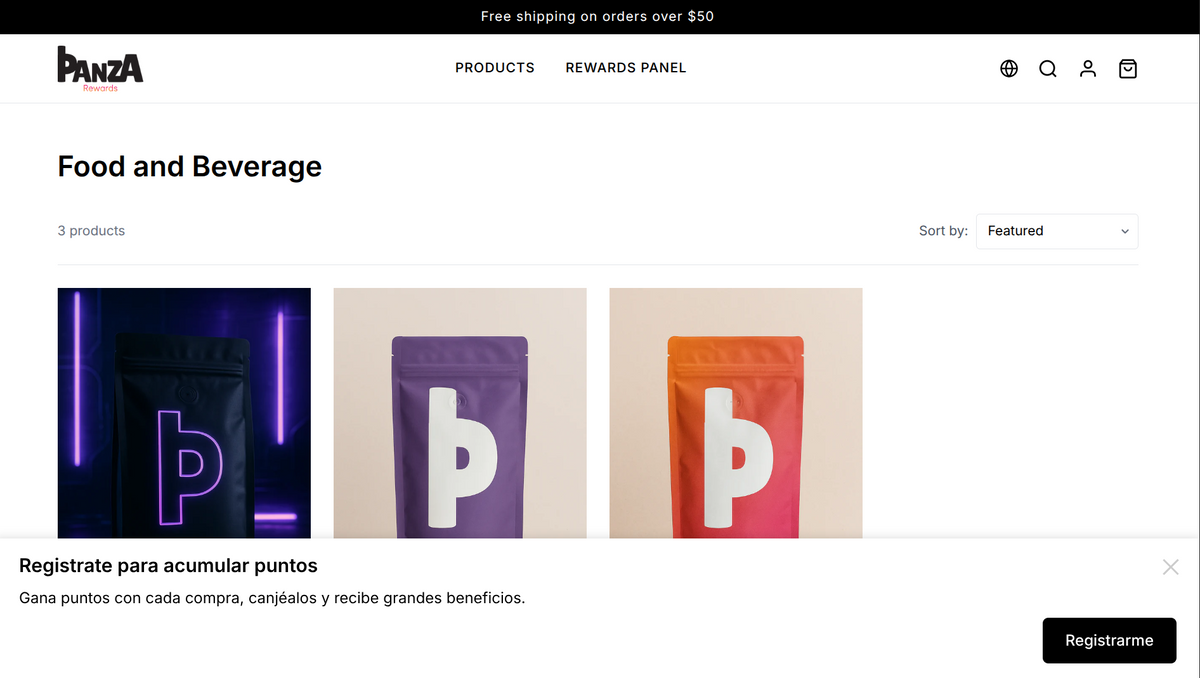
Task: Click the search magnifier icon
Action: [x=1048, y=68]
